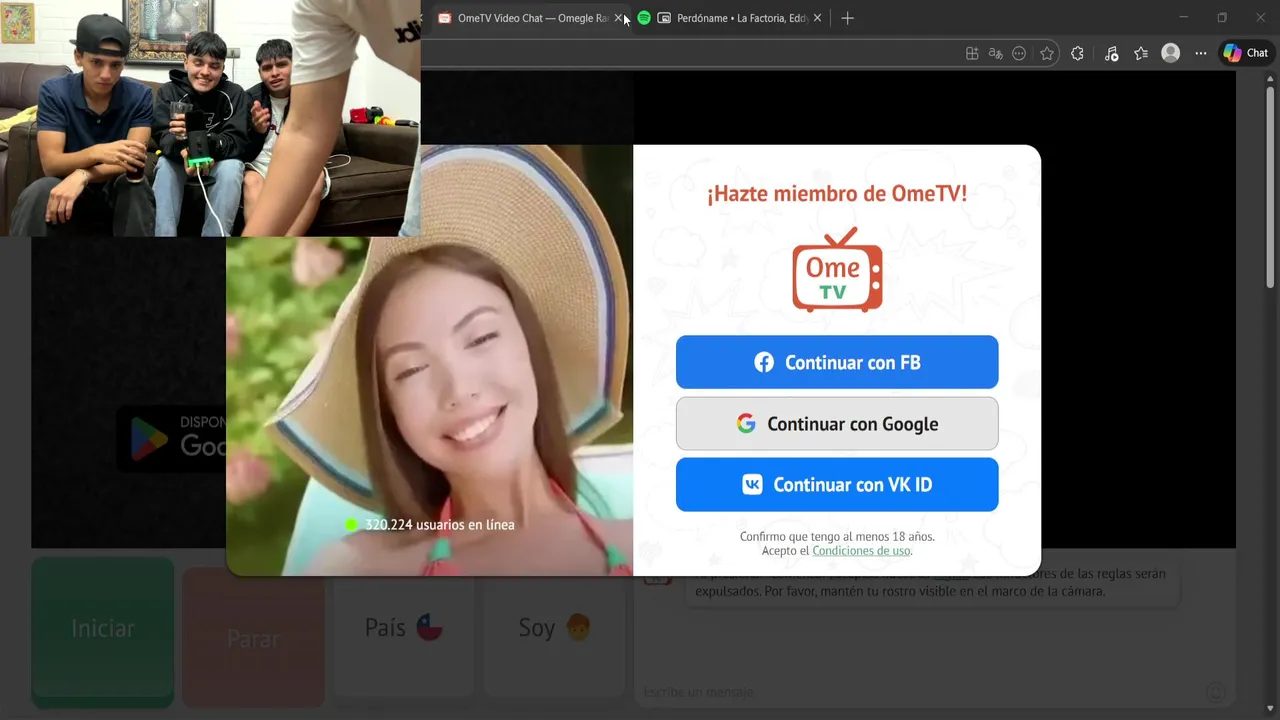Open address bar more options icon
The image size is (1280, 720).
(x=1019, y=54)
